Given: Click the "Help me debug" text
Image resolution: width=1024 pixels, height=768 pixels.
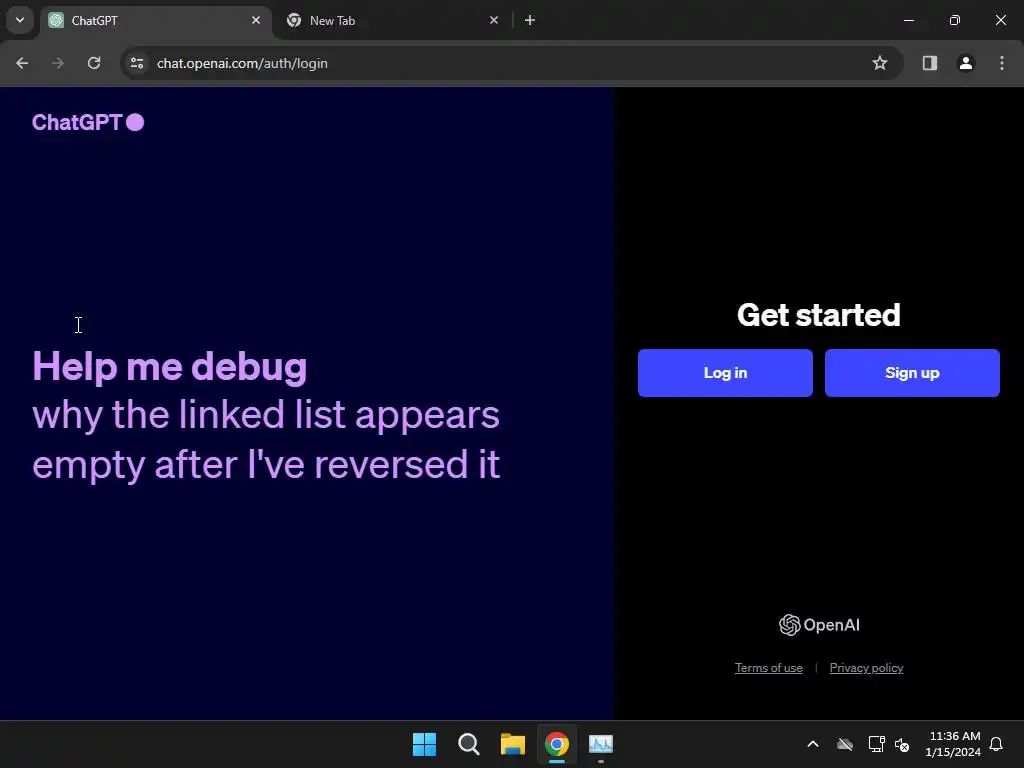Looking at the screenshot, I should coord(170,366).
